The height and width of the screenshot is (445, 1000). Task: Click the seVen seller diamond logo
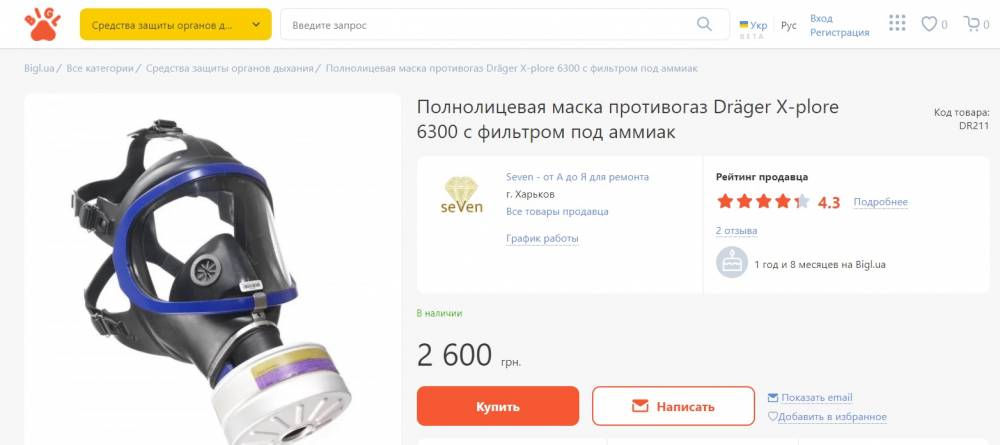pos(461,194)
